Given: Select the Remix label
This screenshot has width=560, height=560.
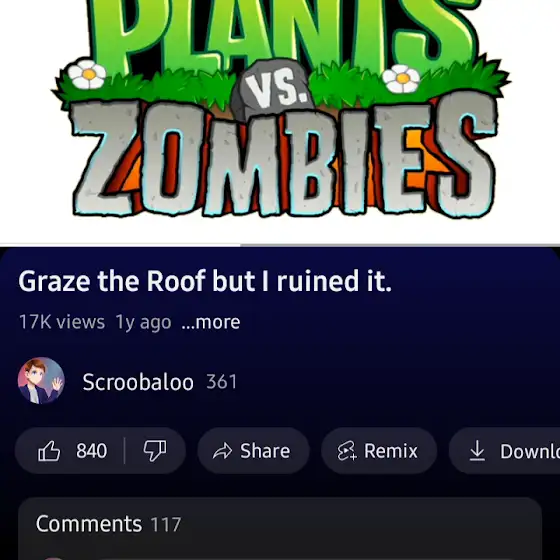Looking at the screenshot, I should (x=391, y=451).
